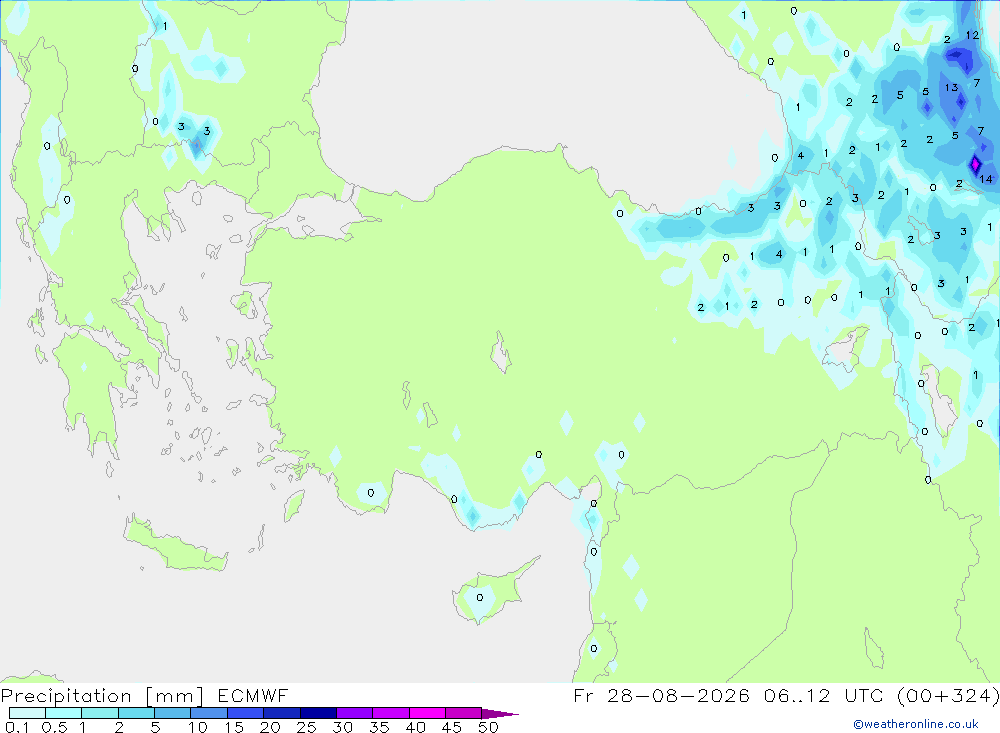
Task: Click the above-50 legend arrow tip
Action: point(500,714)
